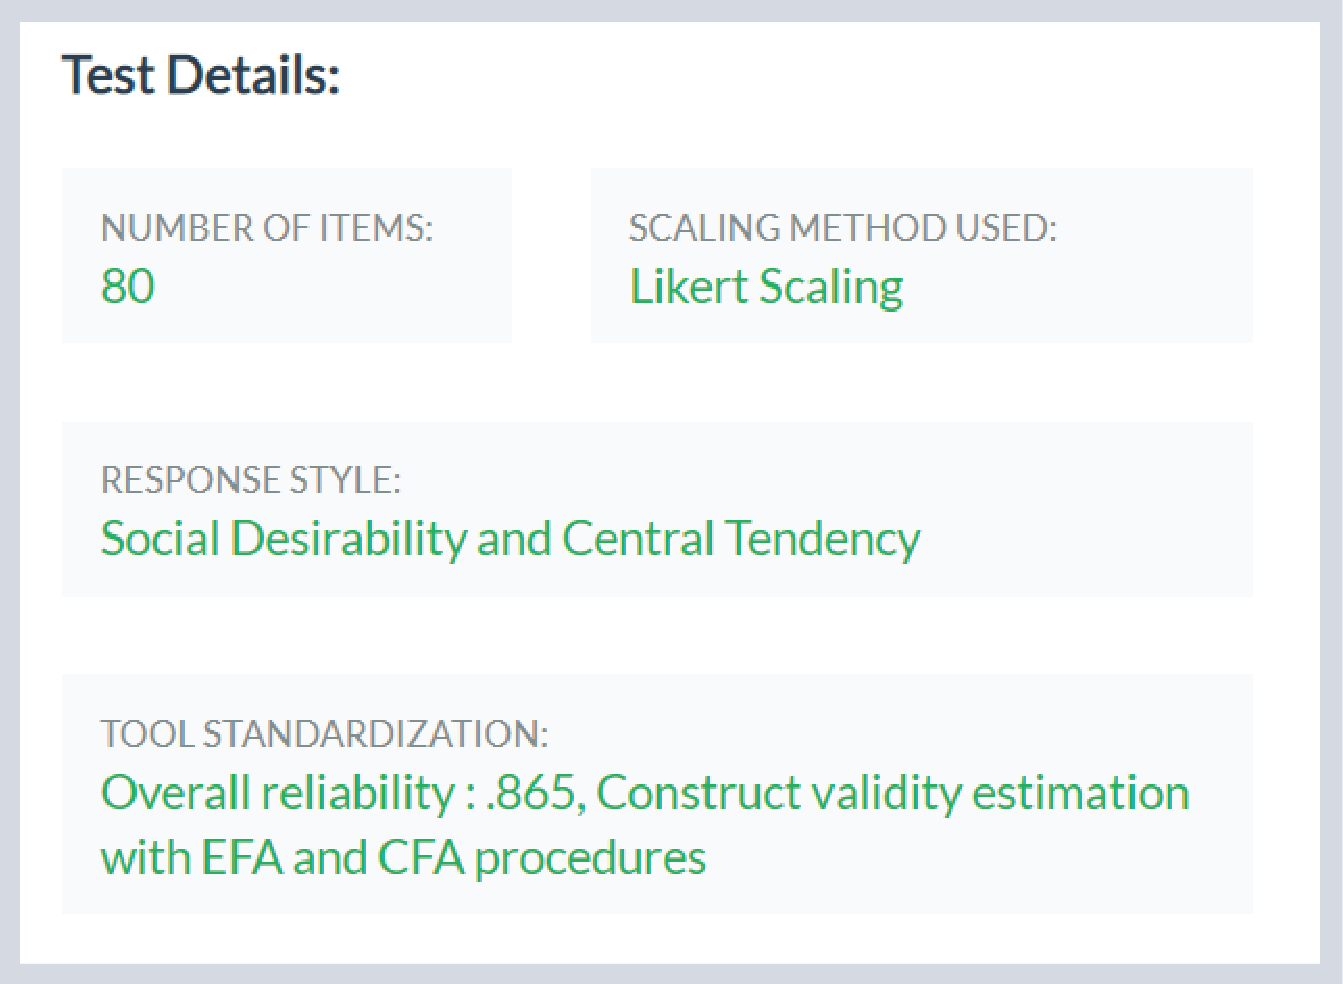The image size is (1343, 984).
Task: Click the Number of Items card
Action: (287, 256)
